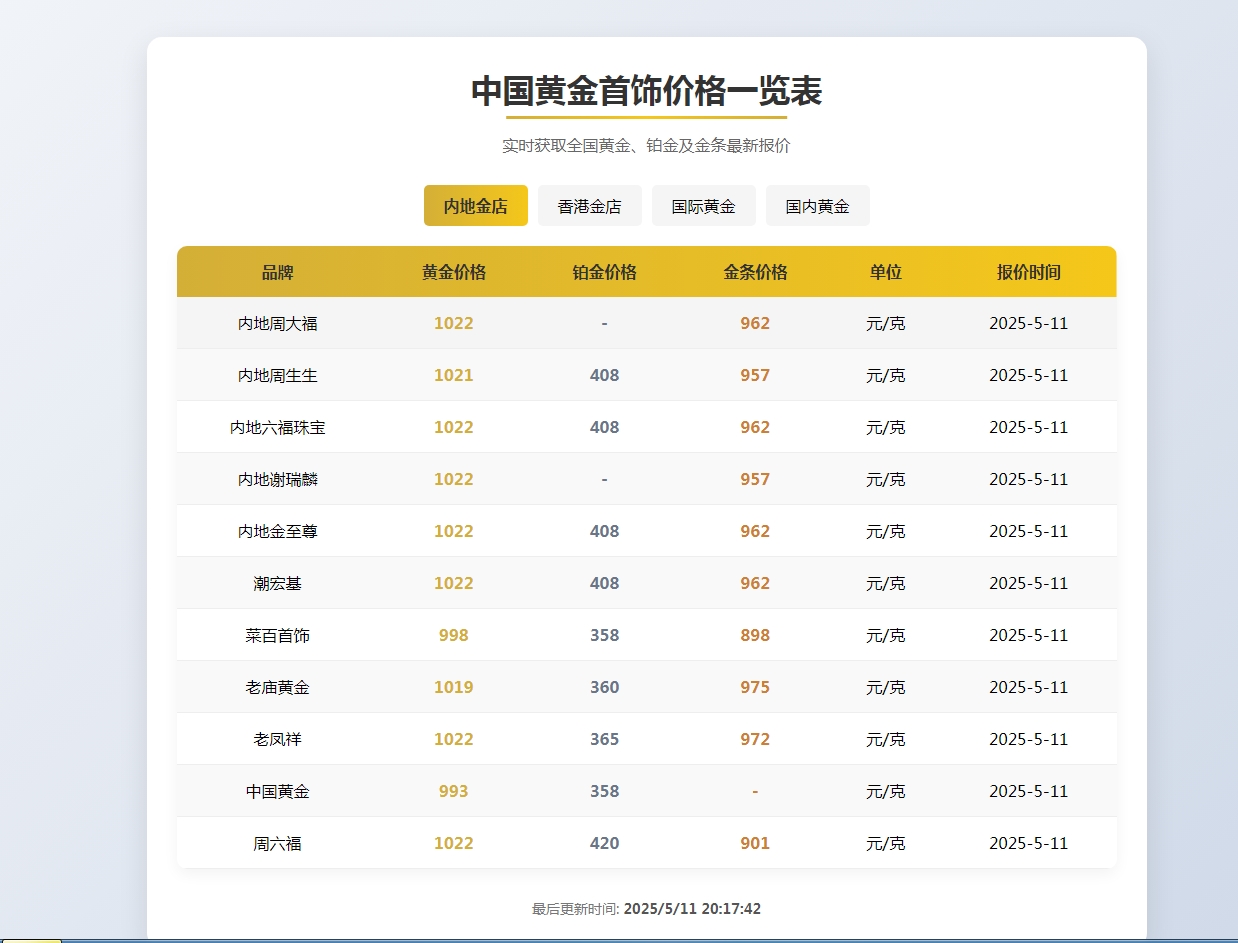Select the 内地谢瑞麟 brand cell
This screenshot has width=1238, height=943.
[x=278, y=480]
